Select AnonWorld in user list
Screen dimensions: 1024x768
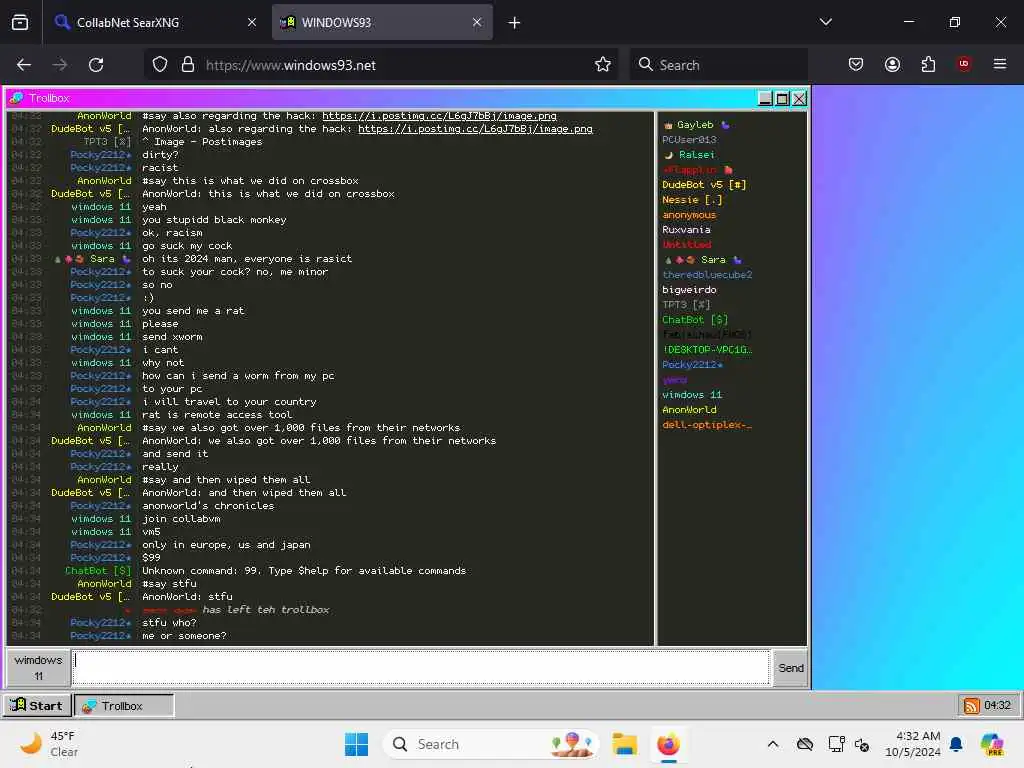click(689, 409)
